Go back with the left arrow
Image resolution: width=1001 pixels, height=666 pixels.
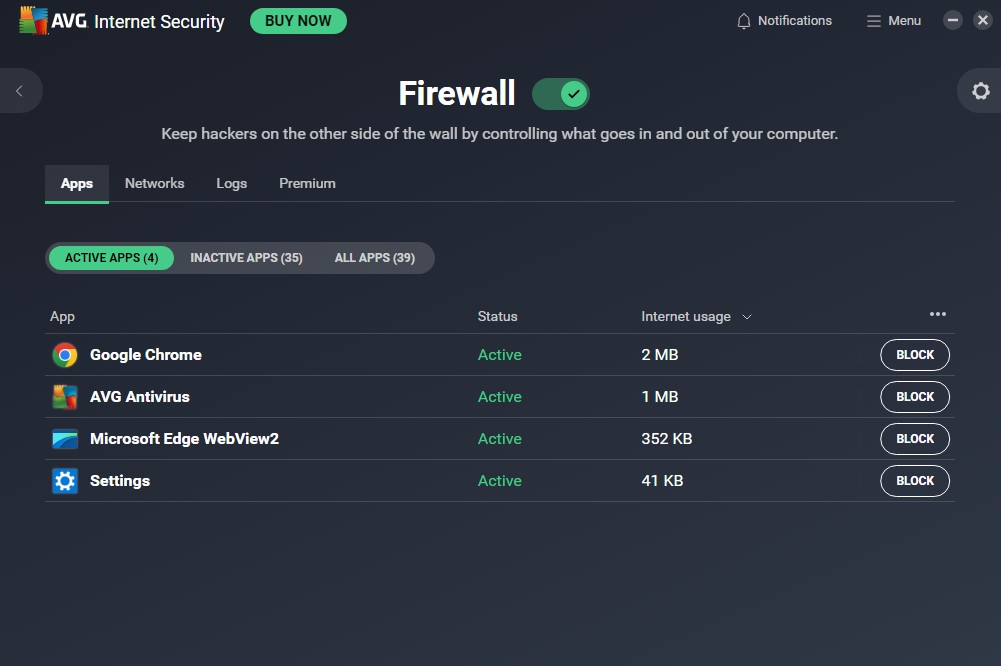point(20,91)
